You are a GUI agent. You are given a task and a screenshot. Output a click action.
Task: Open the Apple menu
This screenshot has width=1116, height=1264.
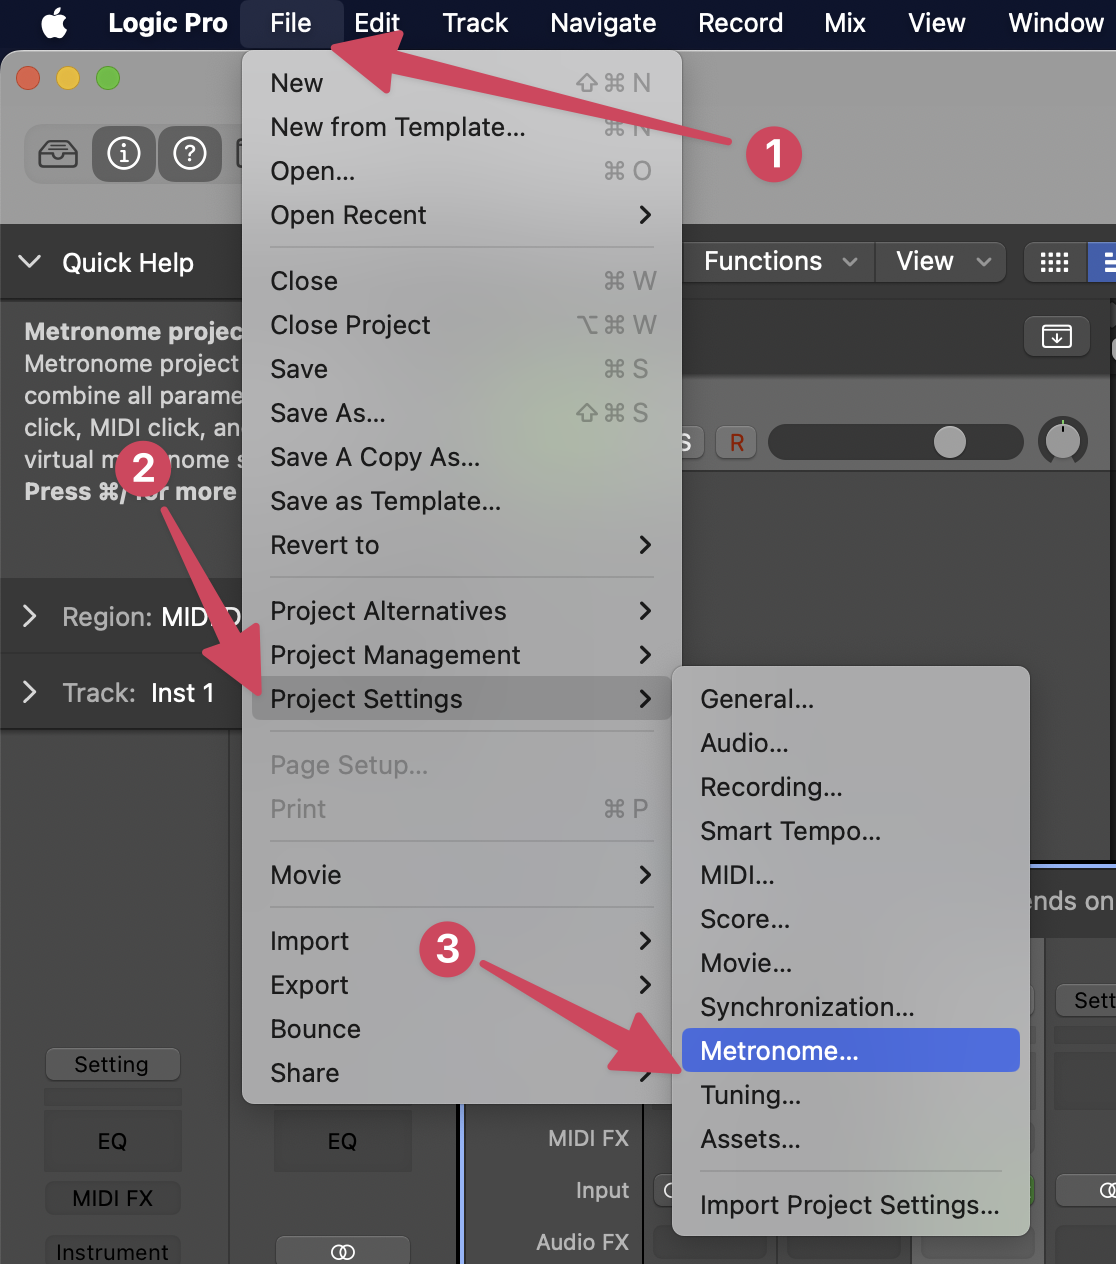coord(54,23)
